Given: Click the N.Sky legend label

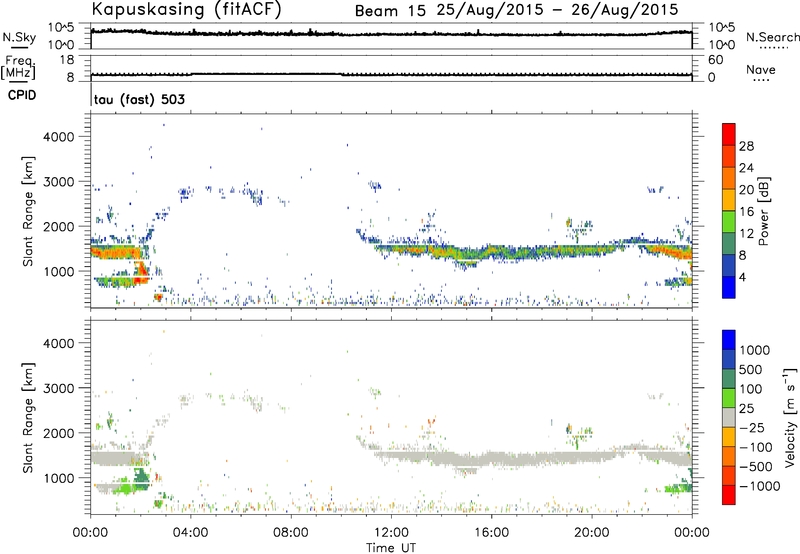Looking at the screenshot, I should (19, 37).
